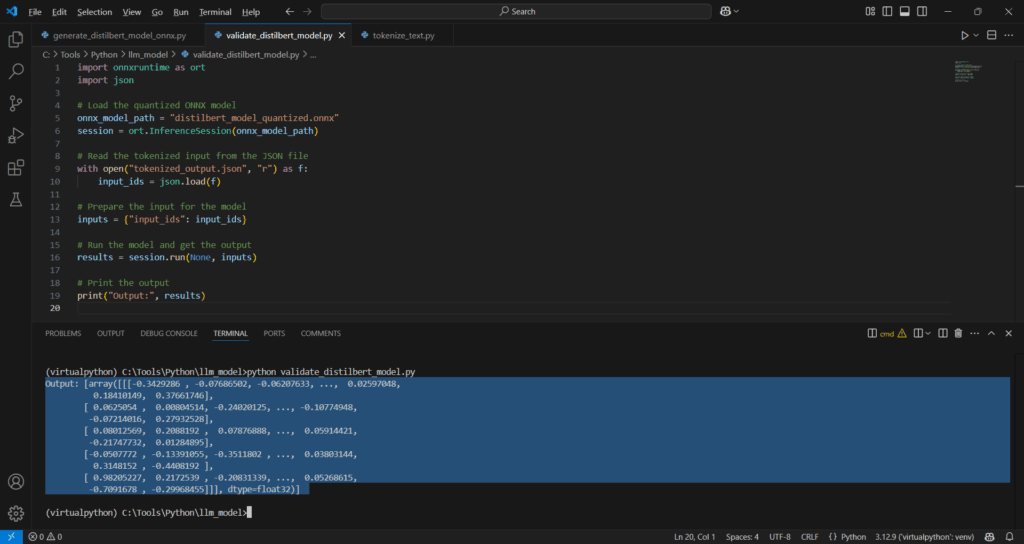Switch to OUTPUT panel tab
Image resolution: width=1024 pixels, height=544 pixels.
(110, 333)
